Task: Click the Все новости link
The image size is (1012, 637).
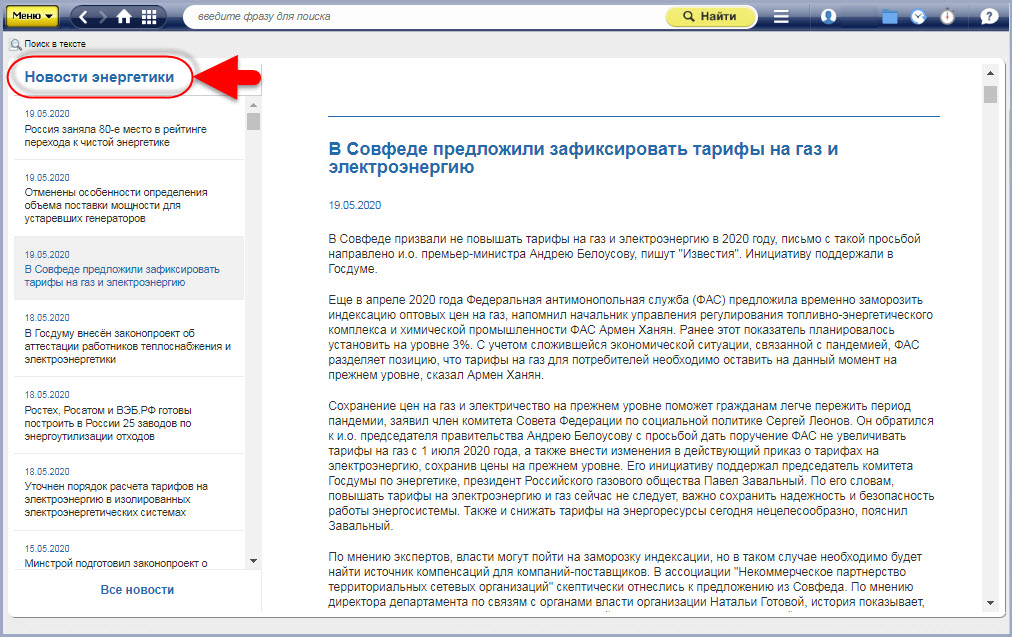Action: (x=137, y=590)
